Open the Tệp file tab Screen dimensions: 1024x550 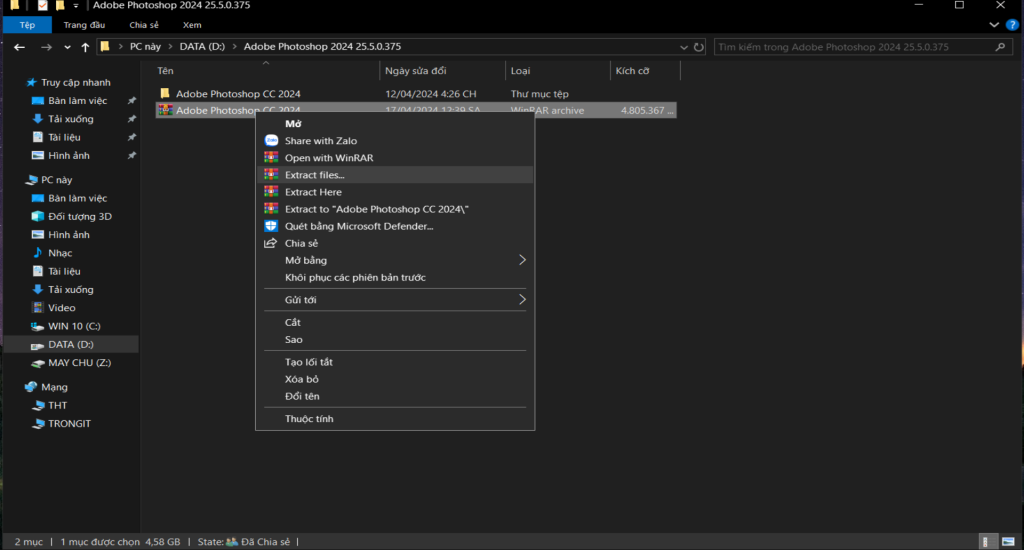(x=27, y=25)
